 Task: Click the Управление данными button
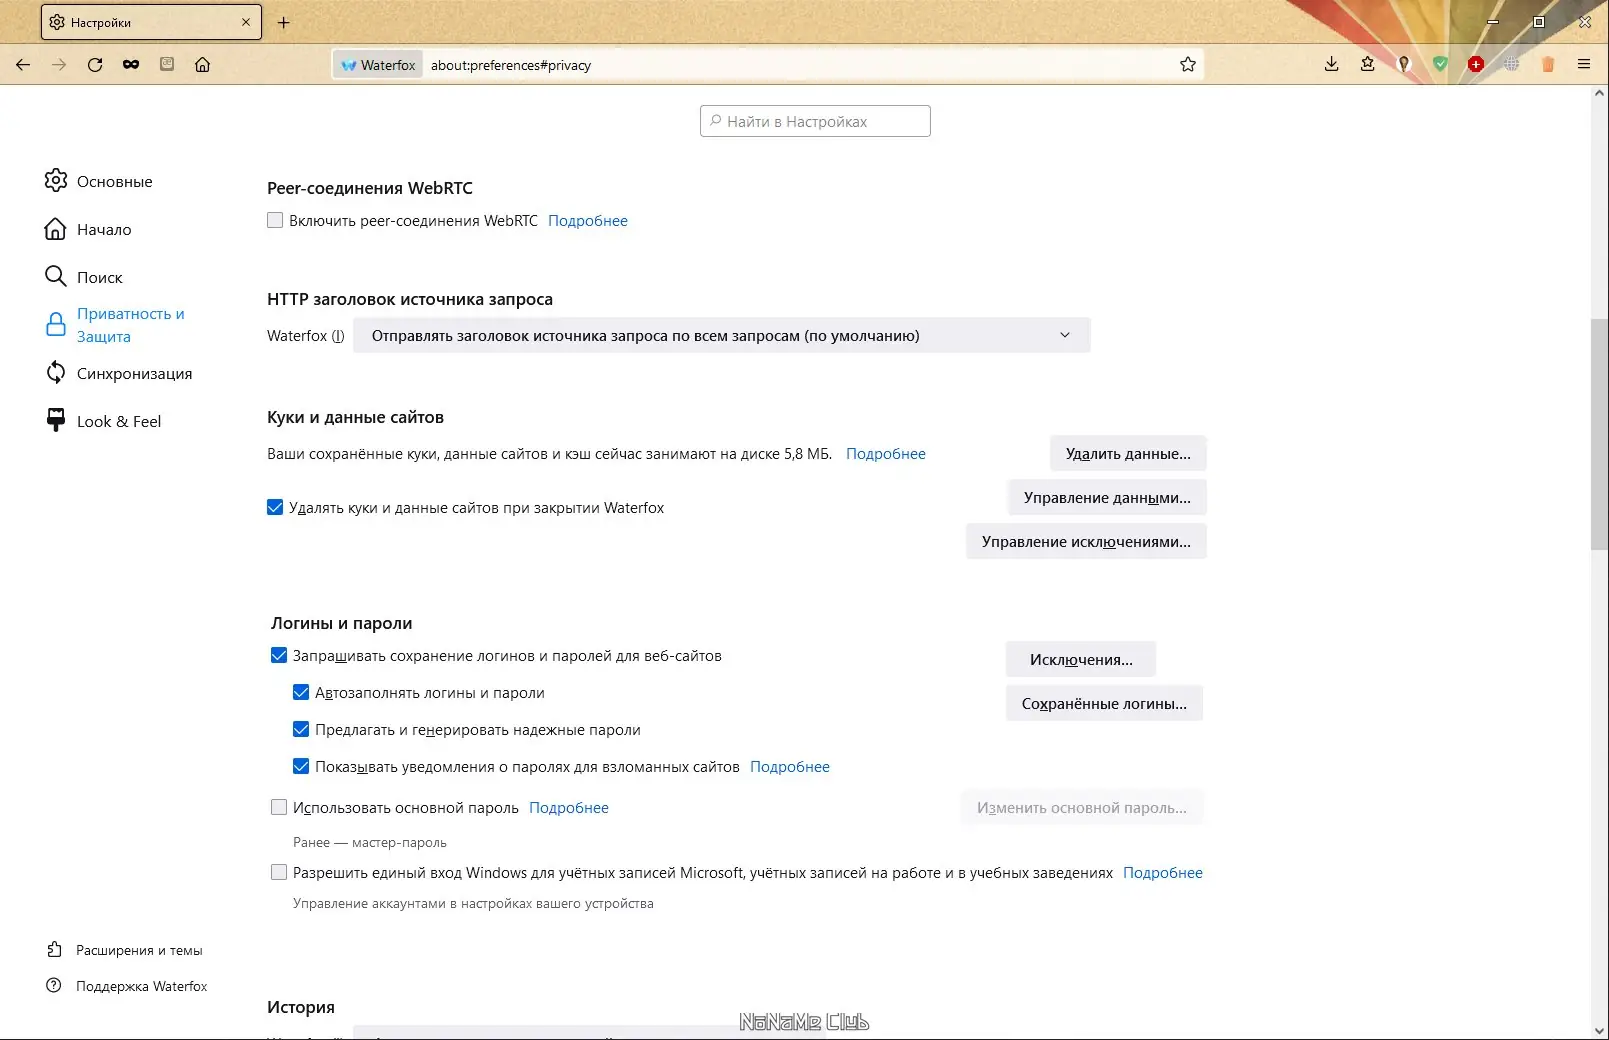click(x=1107, y=498)
